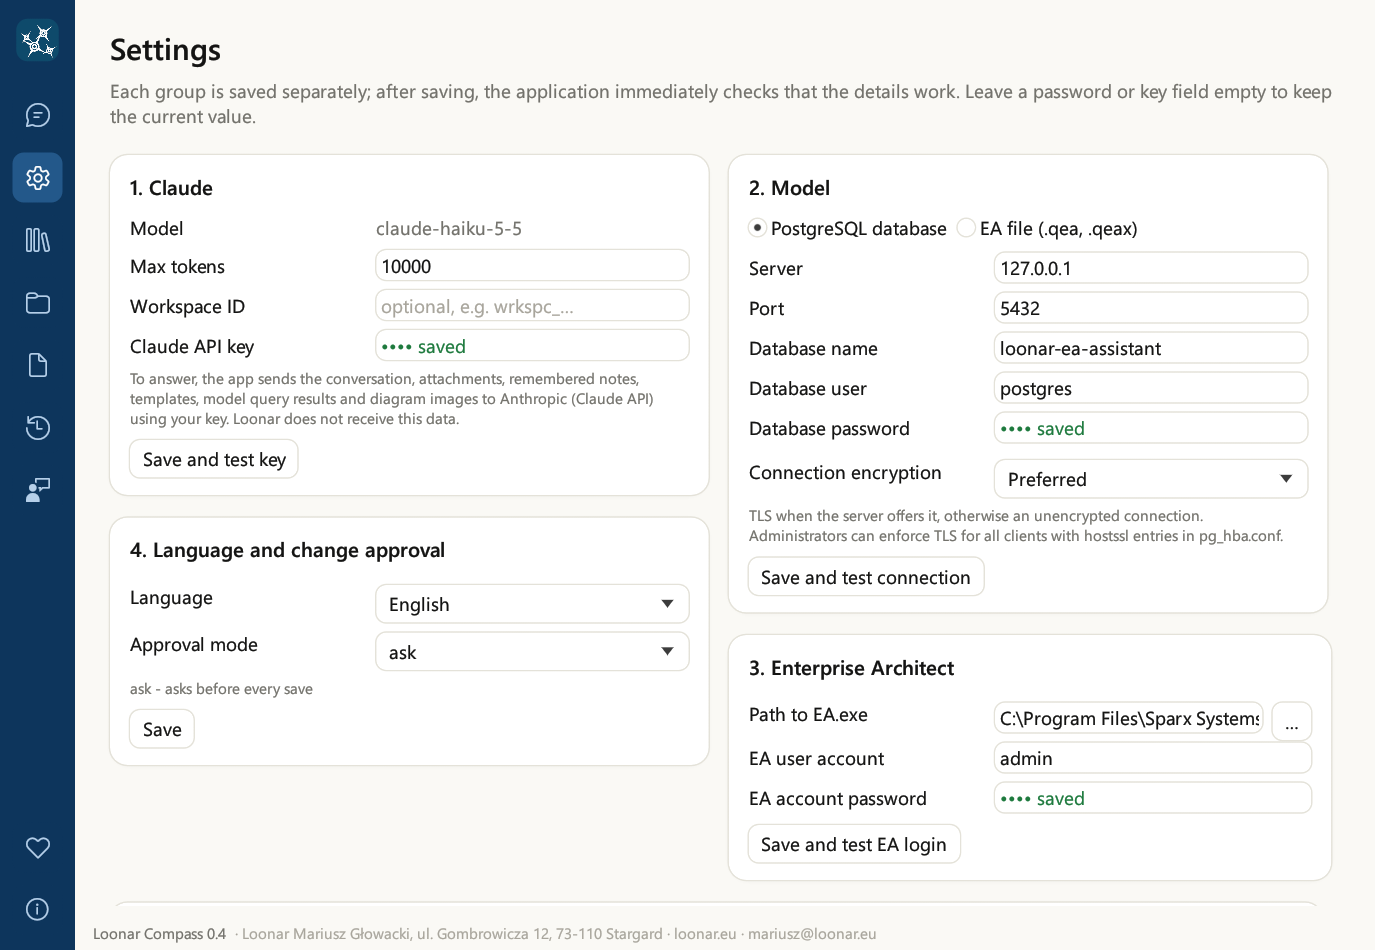Image resolution: width=1375 pixels, height=950 pixels.
Task: Open the library books sidebar icon
Action: 37,240
